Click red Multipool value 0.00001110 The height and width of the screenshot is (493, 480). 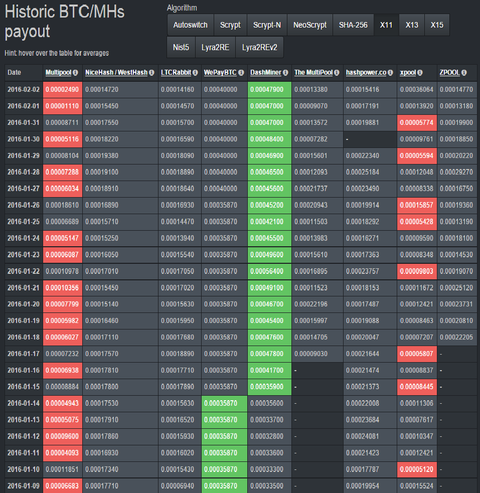click(x=62, y=106)
